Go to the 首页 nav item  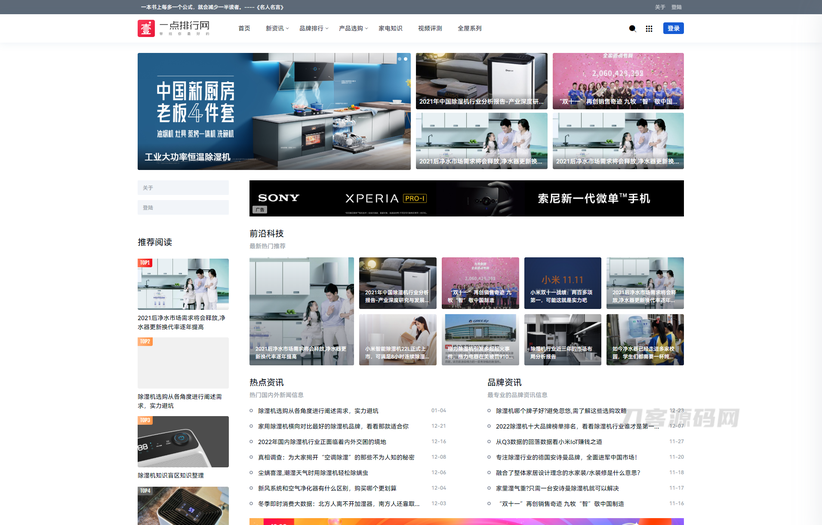244,29
